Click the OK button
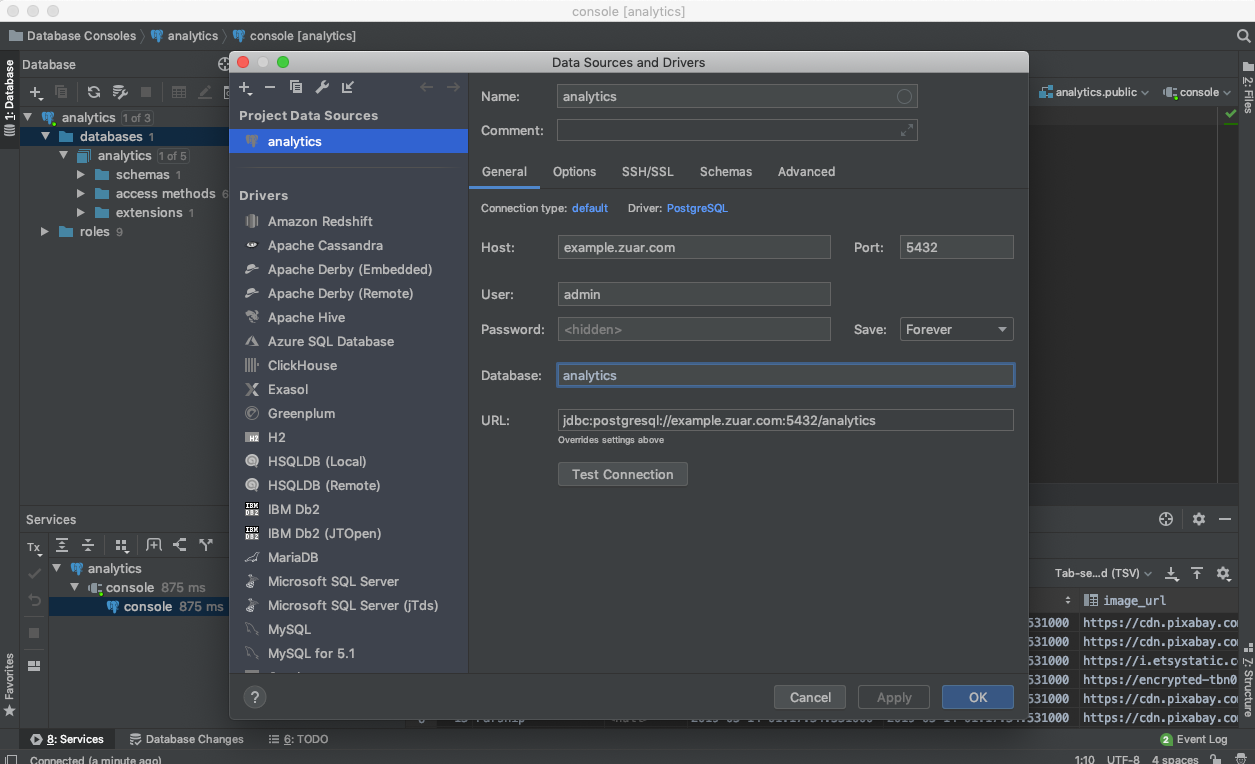The width and height of the screenshot is (1255, 764). [977, 697]
